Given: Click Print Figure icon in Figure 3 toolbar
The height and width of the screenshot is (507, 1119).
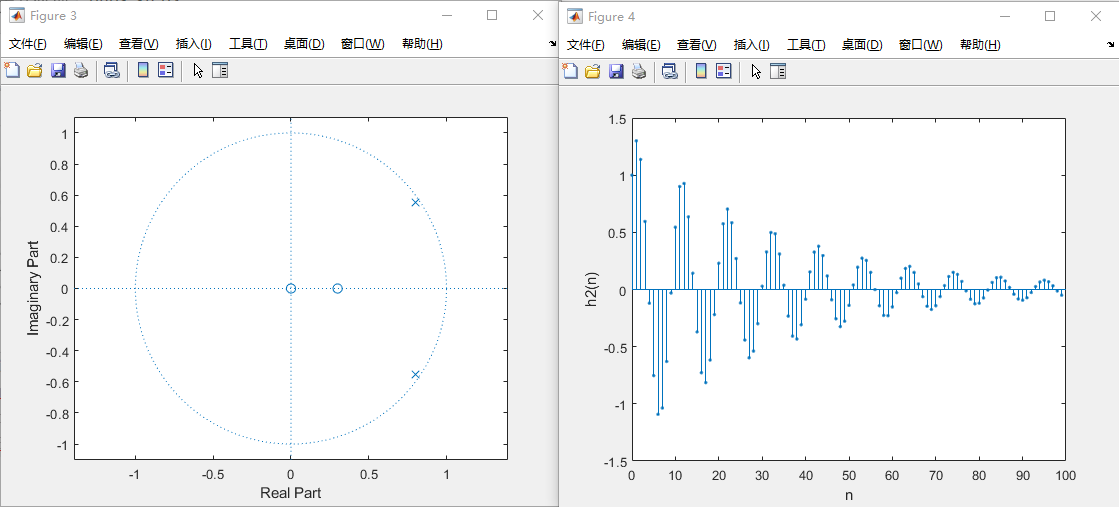Looking at the screenshot, I should point(81,70).
